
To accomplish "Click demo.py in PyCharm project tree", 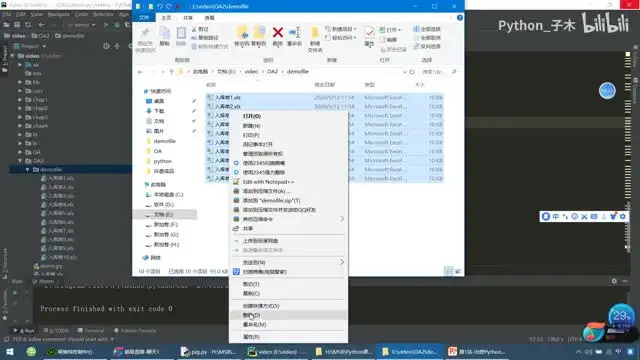I will [x=51, y=266].
